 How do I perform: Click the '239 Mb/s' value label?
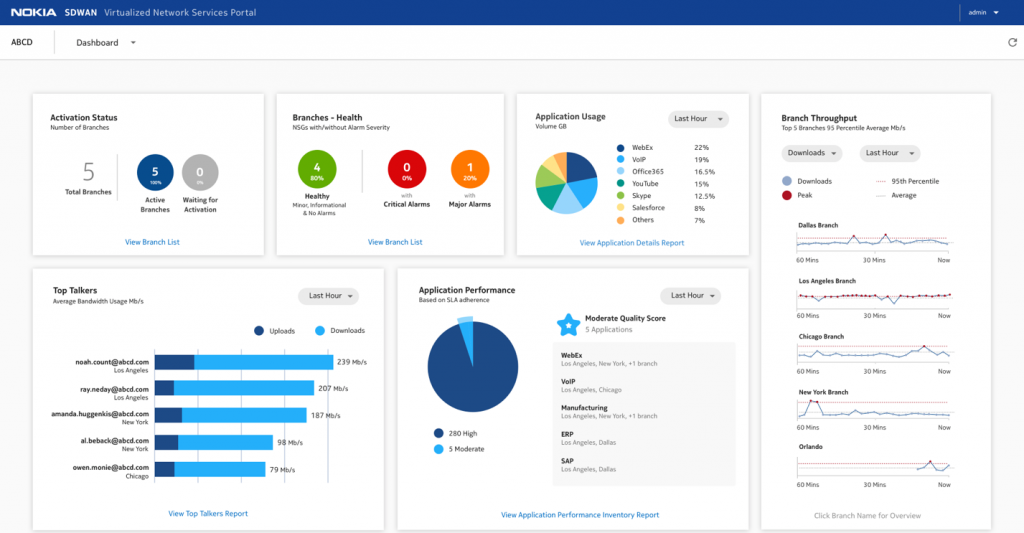coord(352,362)
